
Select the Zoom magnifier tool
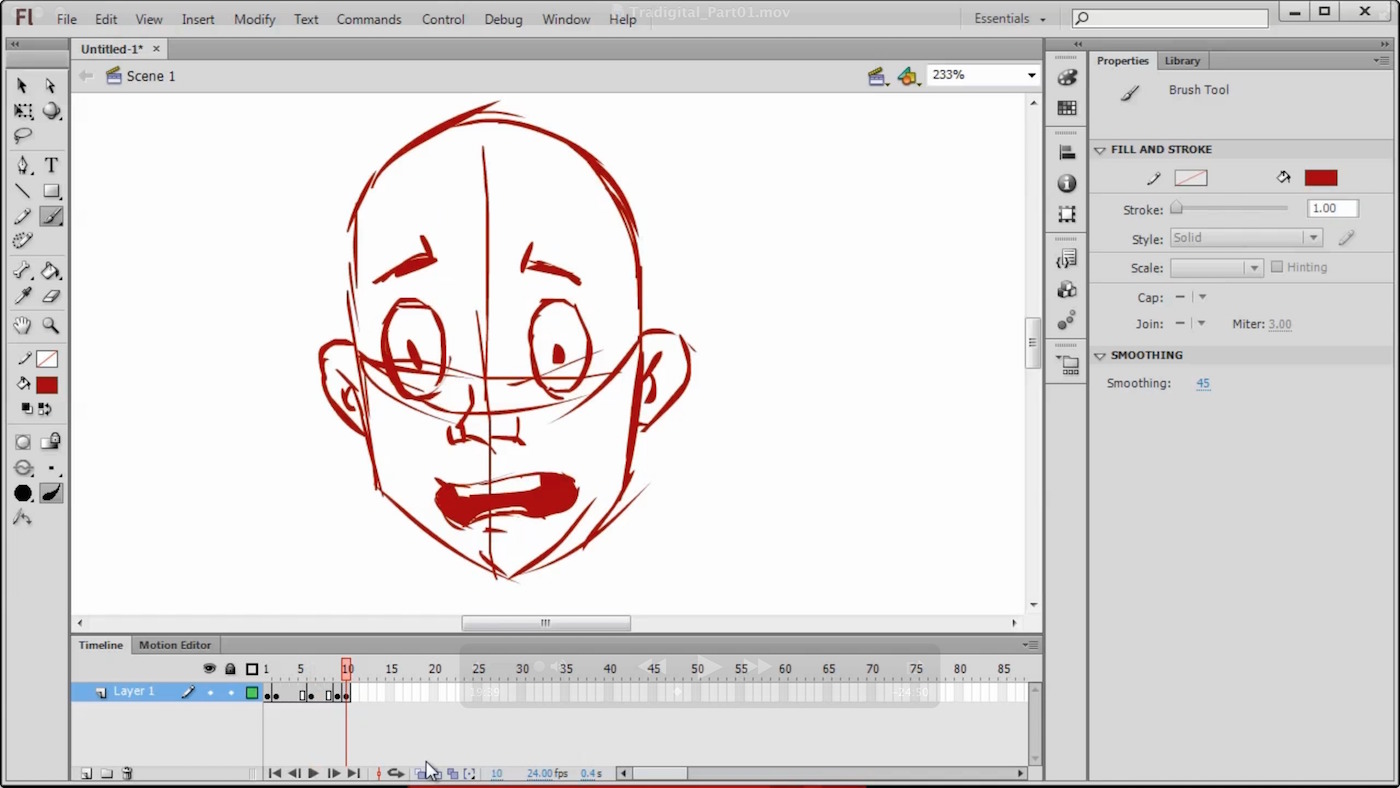51,326
